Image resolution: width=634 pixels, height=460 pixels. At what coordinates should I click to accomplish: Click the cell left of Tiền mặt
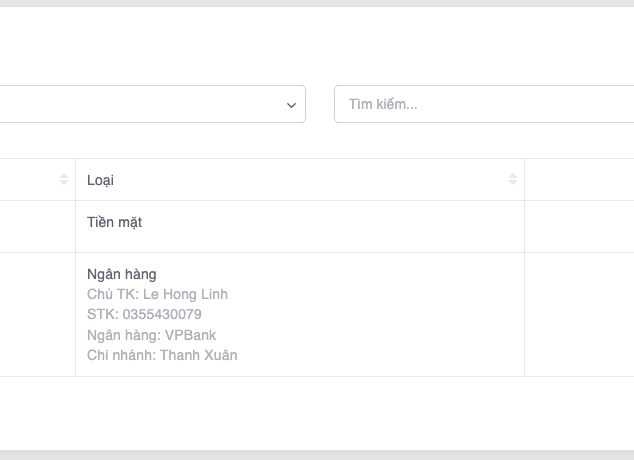tap(37, 226)
